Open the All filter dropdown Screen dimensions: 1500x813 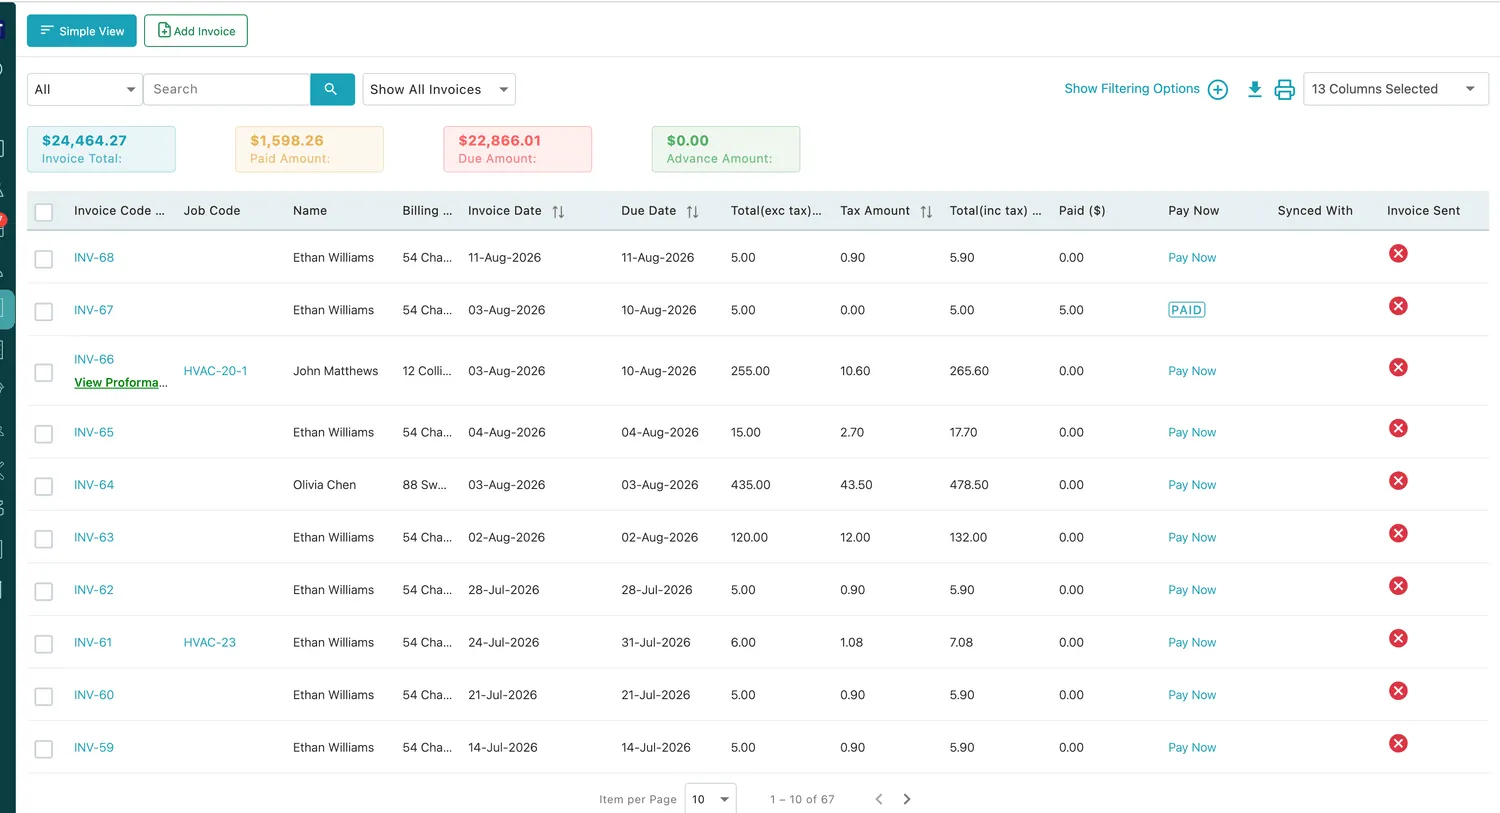tap(85, 89)
